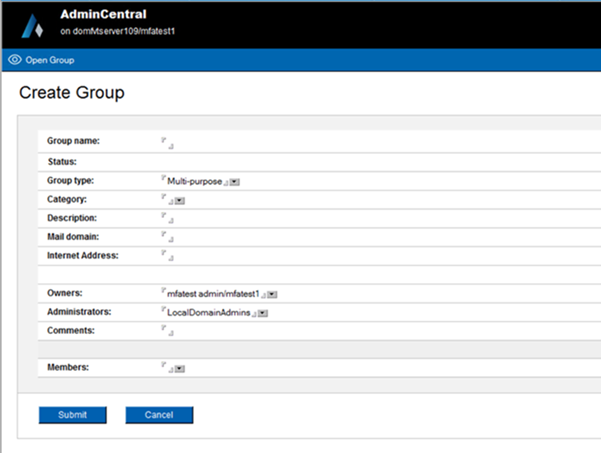Click the mfatest admin/mfatest1 owners value
Screen dimensions: 601x453
(x=213, y=294)
